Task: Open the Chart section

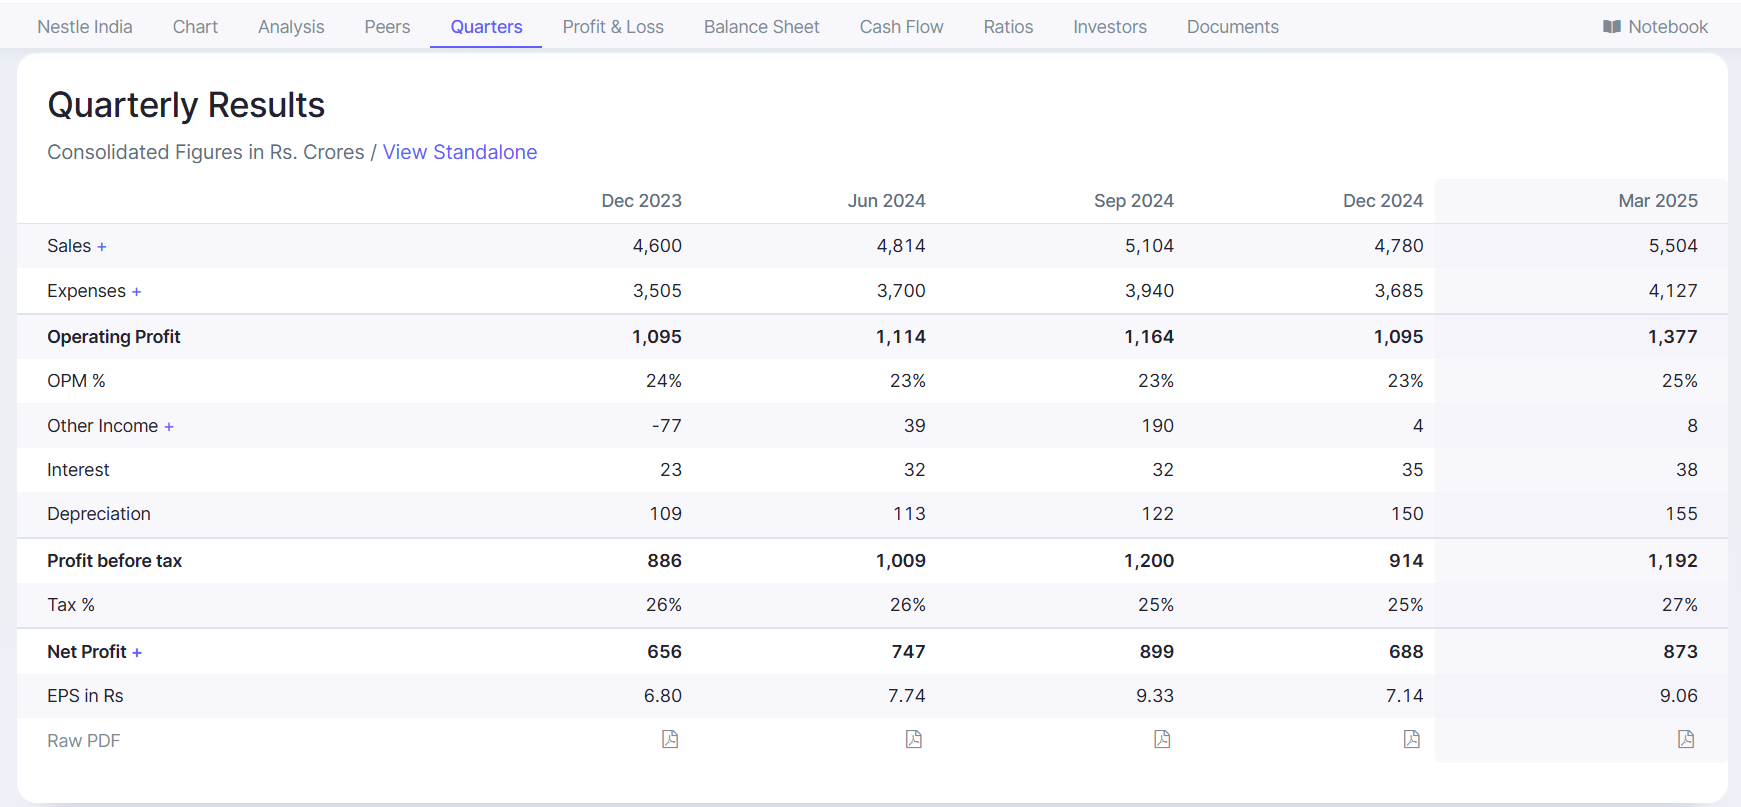Action: pyautogui.click(x=195, y=27)
